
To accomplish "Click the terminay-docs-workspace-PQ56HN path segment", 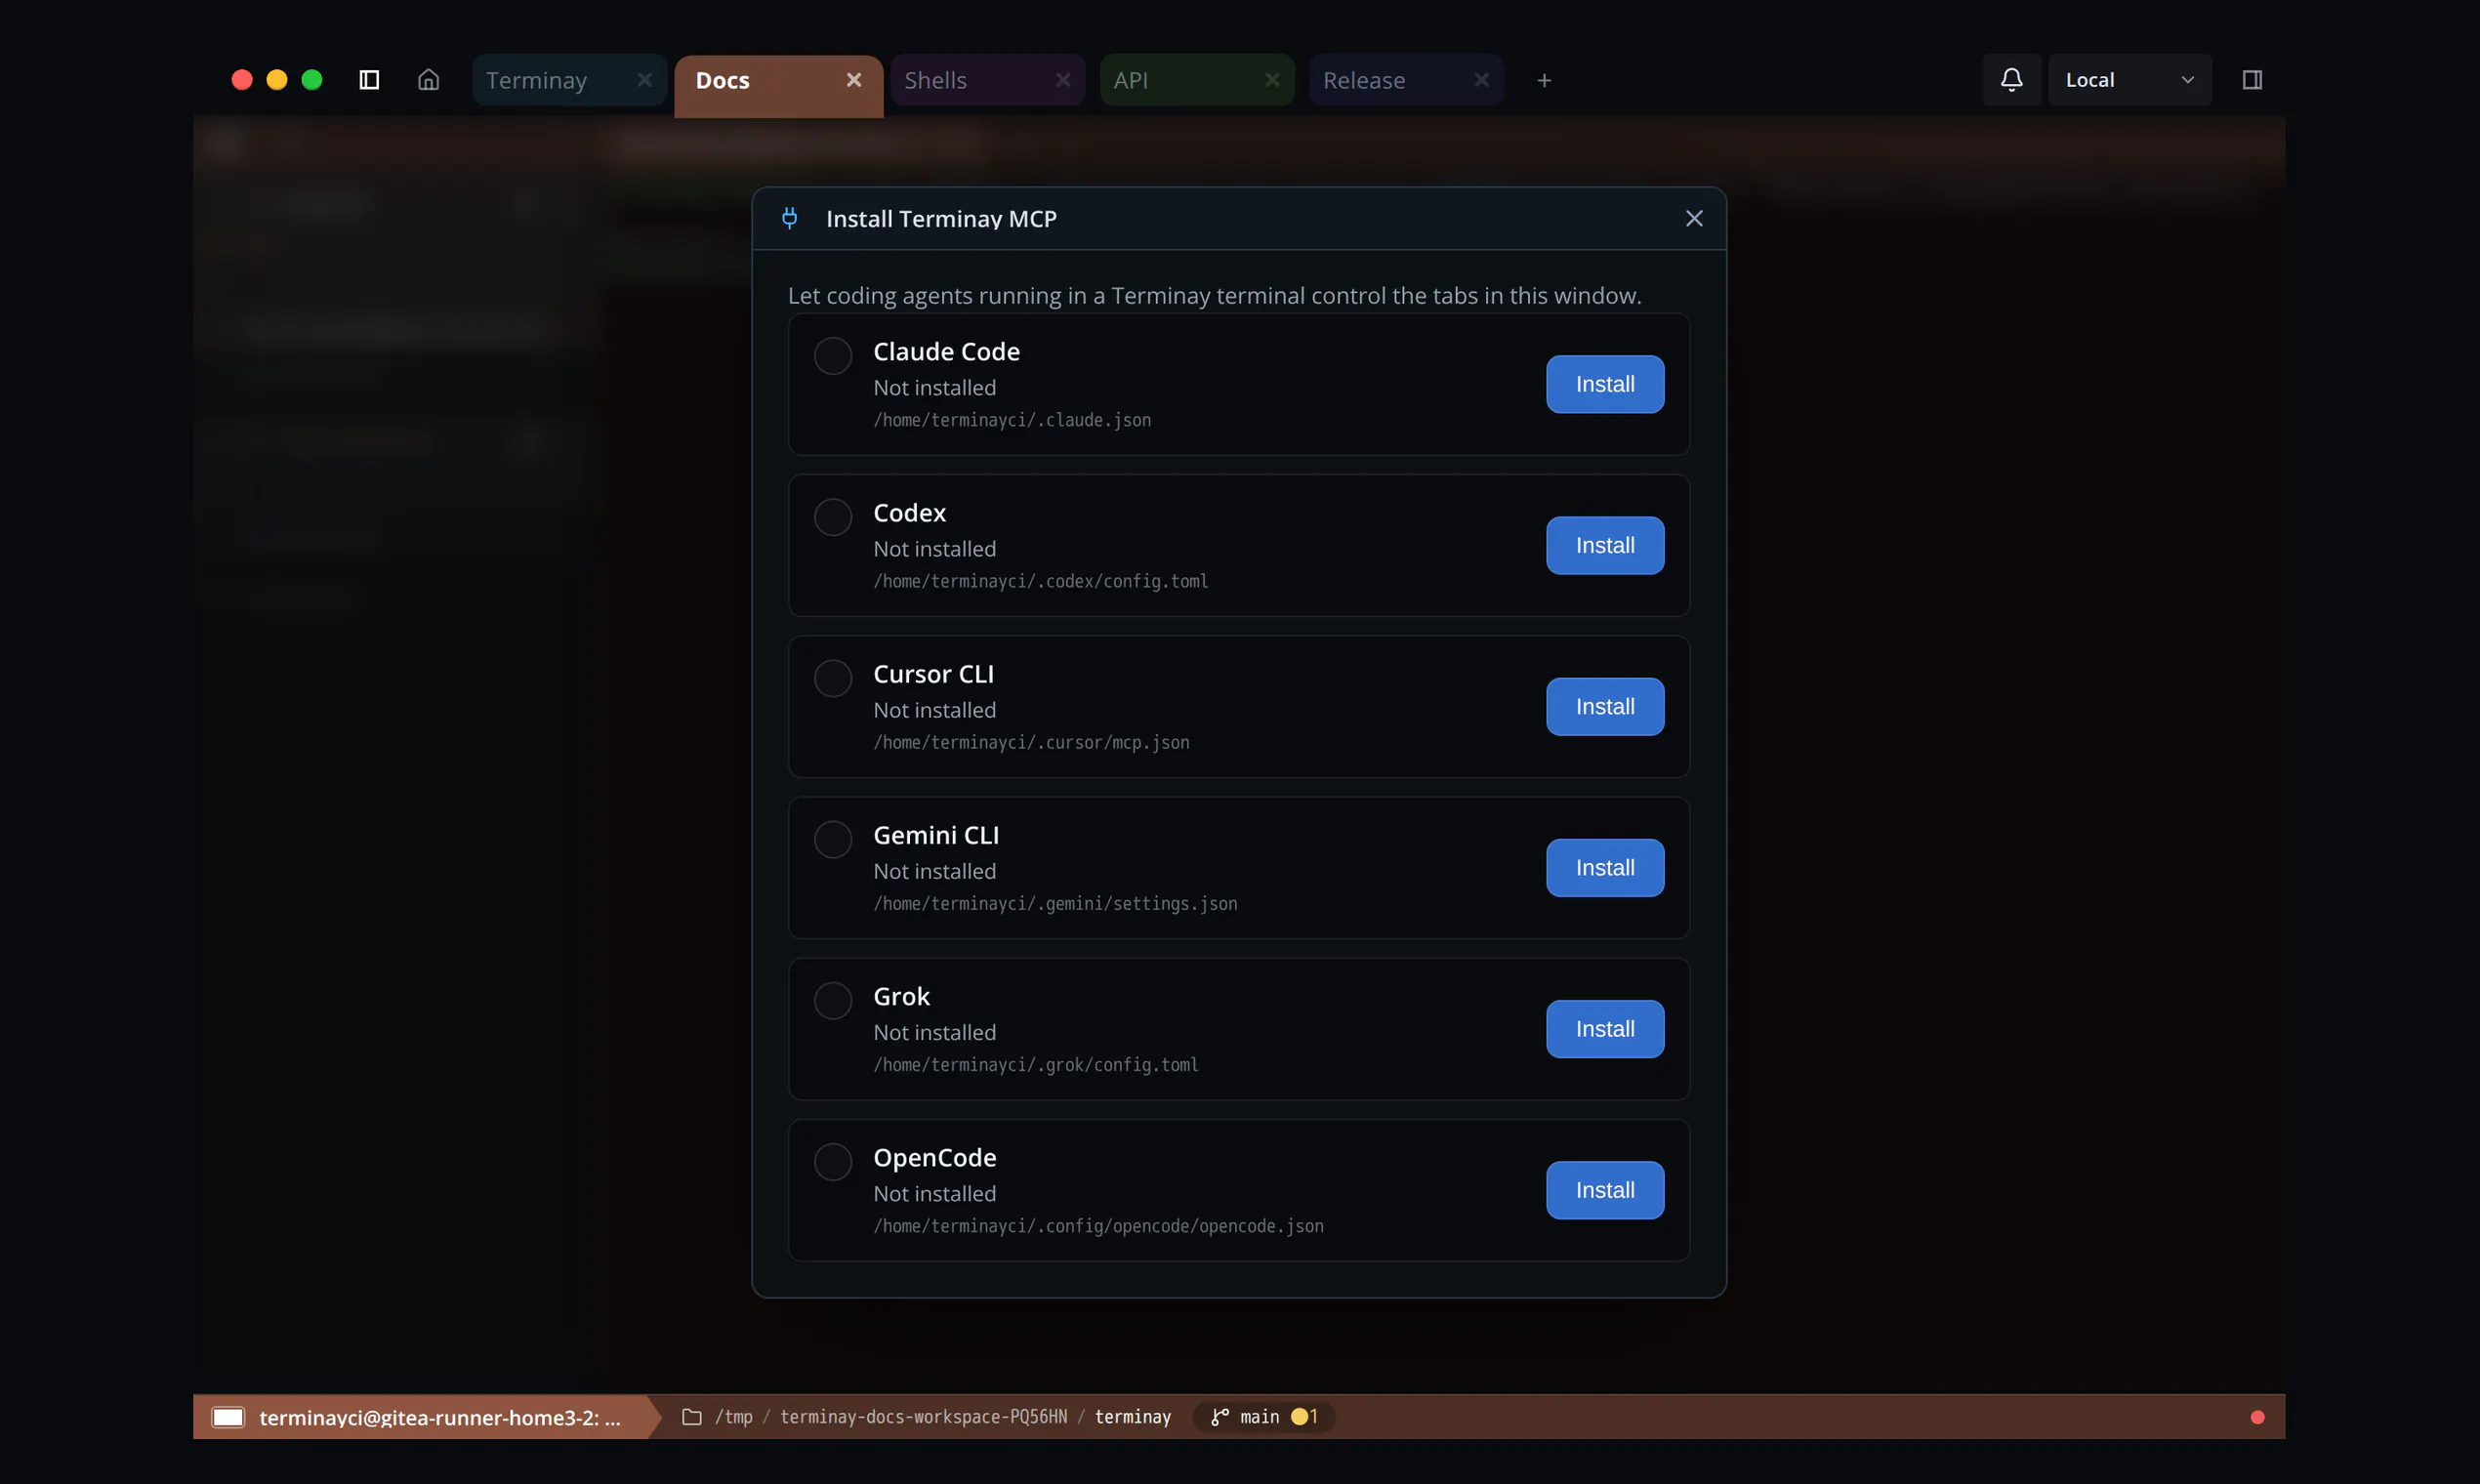I will [923, 1416].
